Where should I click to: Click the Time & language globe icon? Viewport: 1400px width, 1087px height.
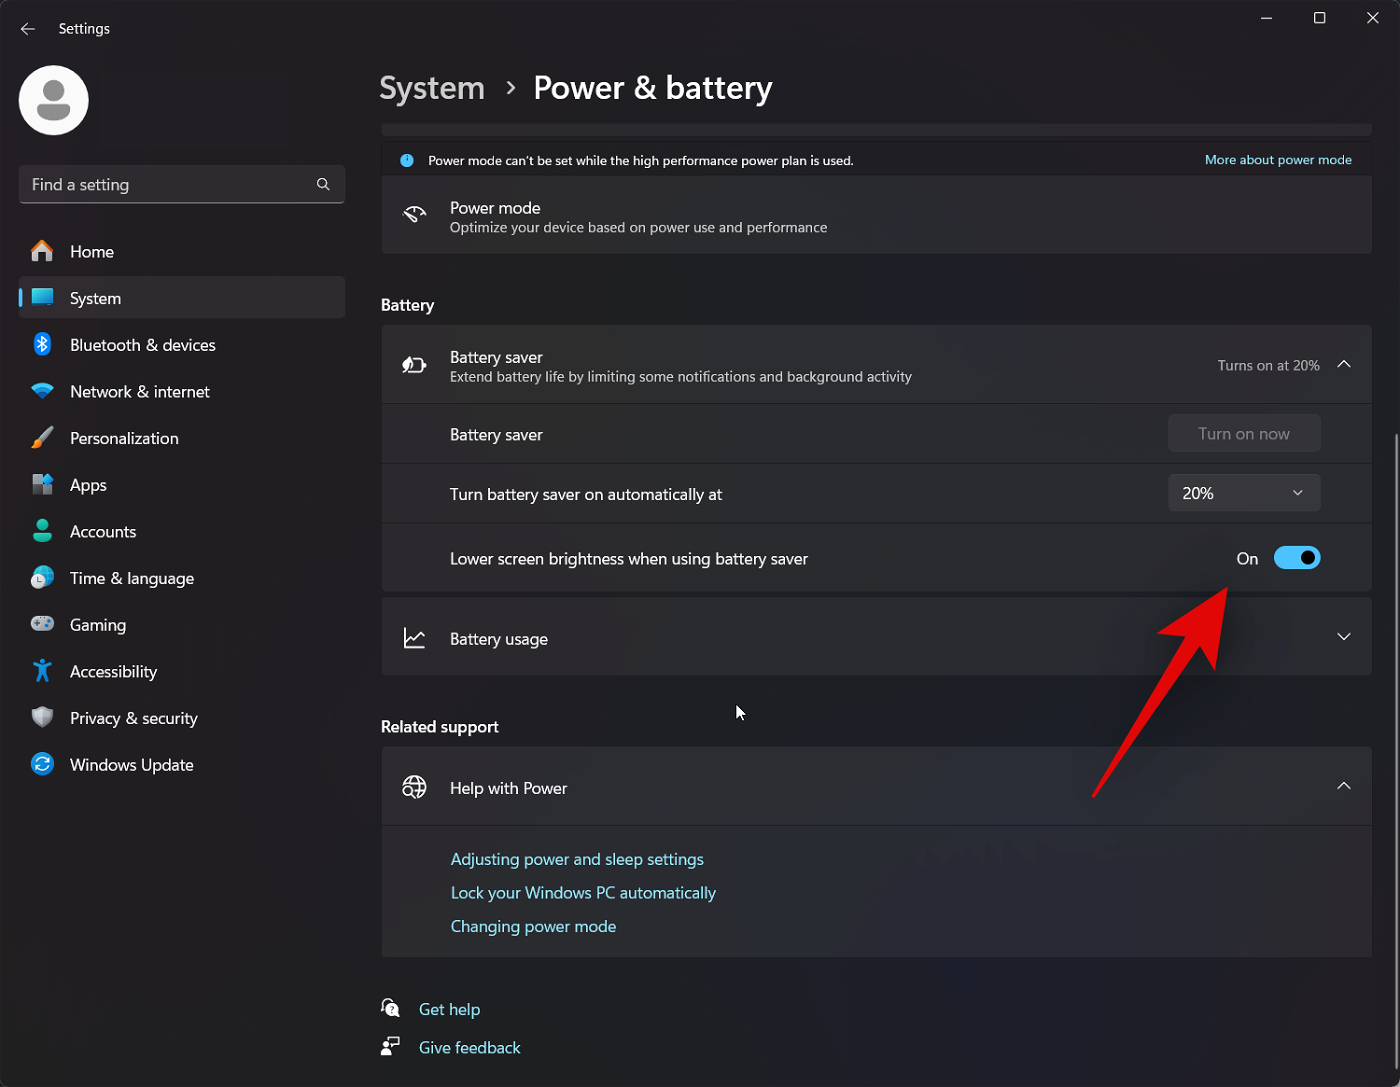coord(42,578)
